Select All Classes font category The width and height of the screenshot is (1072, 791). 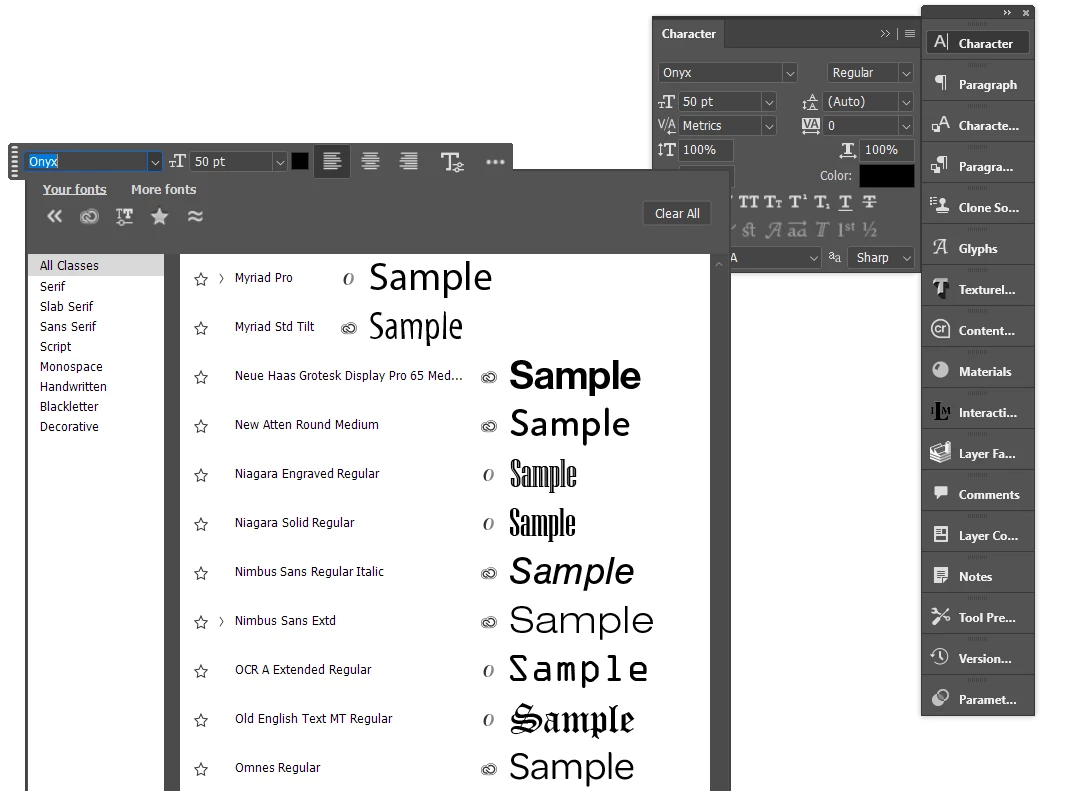[96, 265]
